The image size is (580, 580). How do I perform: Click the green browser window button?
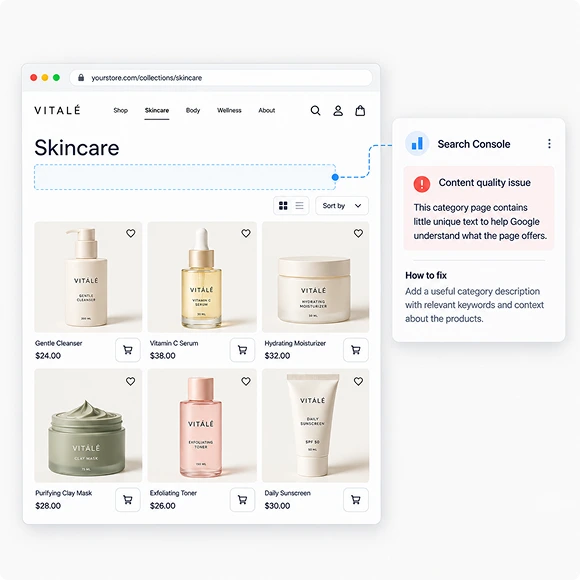pyautogui.click(x=56, y=77)
